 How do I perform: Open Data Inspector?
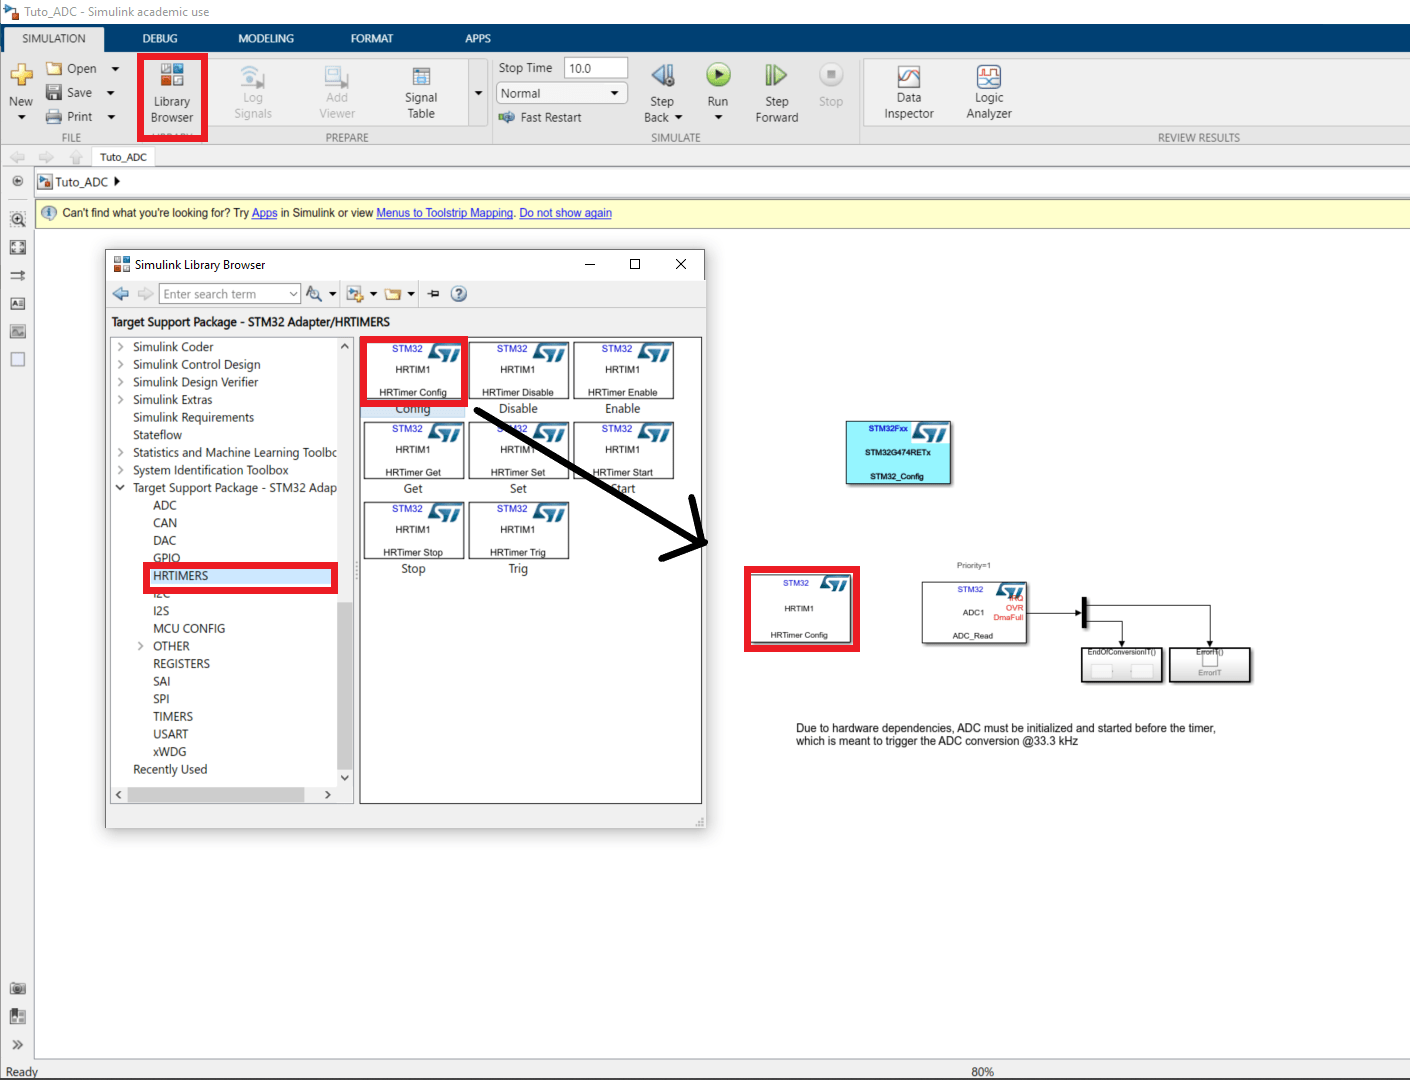coord(909,93)
